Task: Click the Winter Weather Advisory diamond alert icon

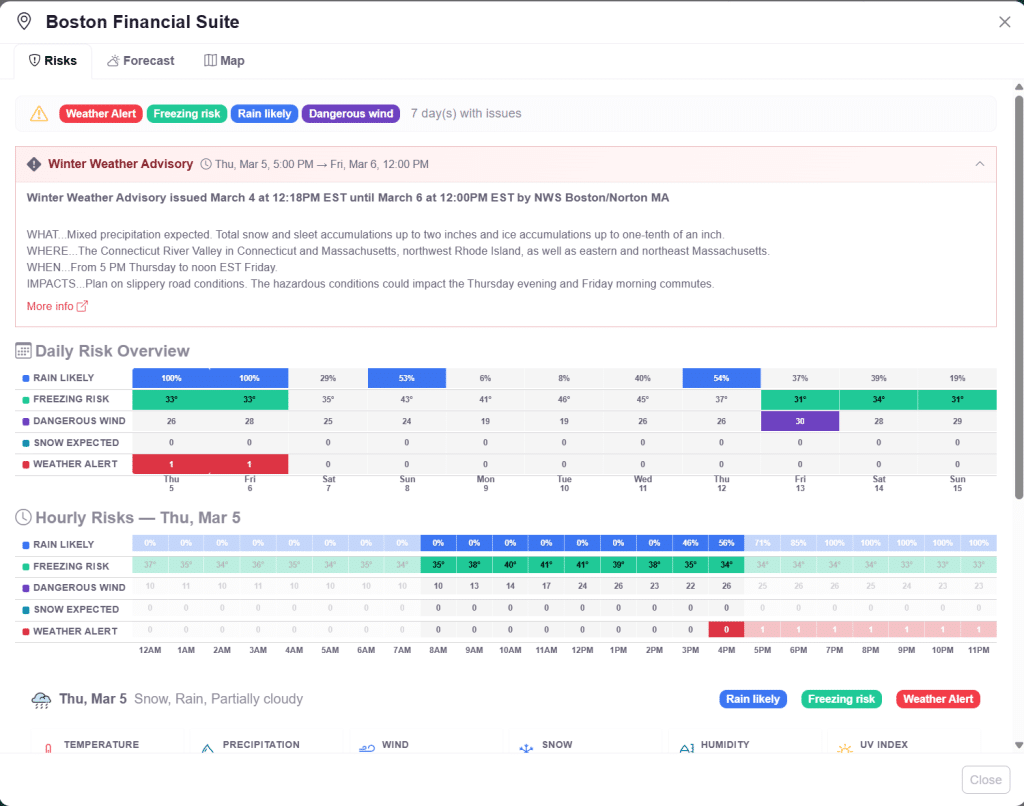Action: click(x=34, y=164)
